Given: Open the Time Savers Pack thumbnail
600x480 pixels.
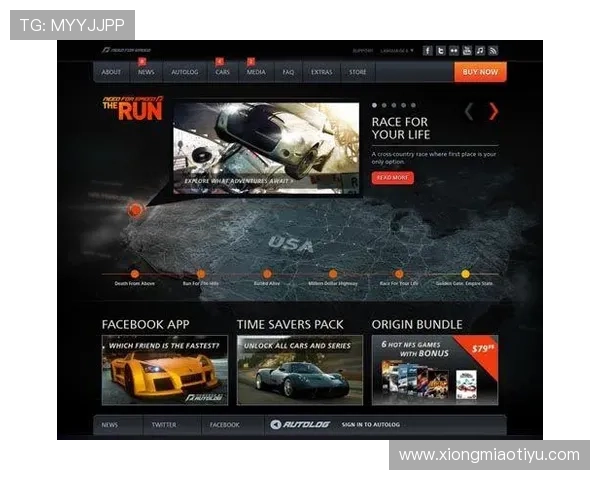Looking at the screenshot, I should (299, 370).
